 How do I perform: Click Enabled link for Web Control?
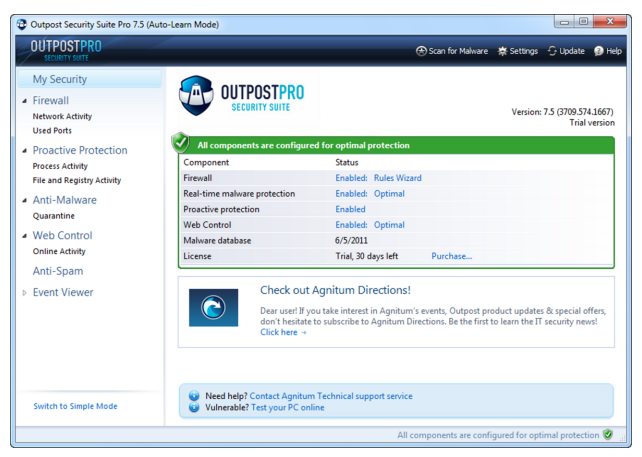tap(351, 224)
